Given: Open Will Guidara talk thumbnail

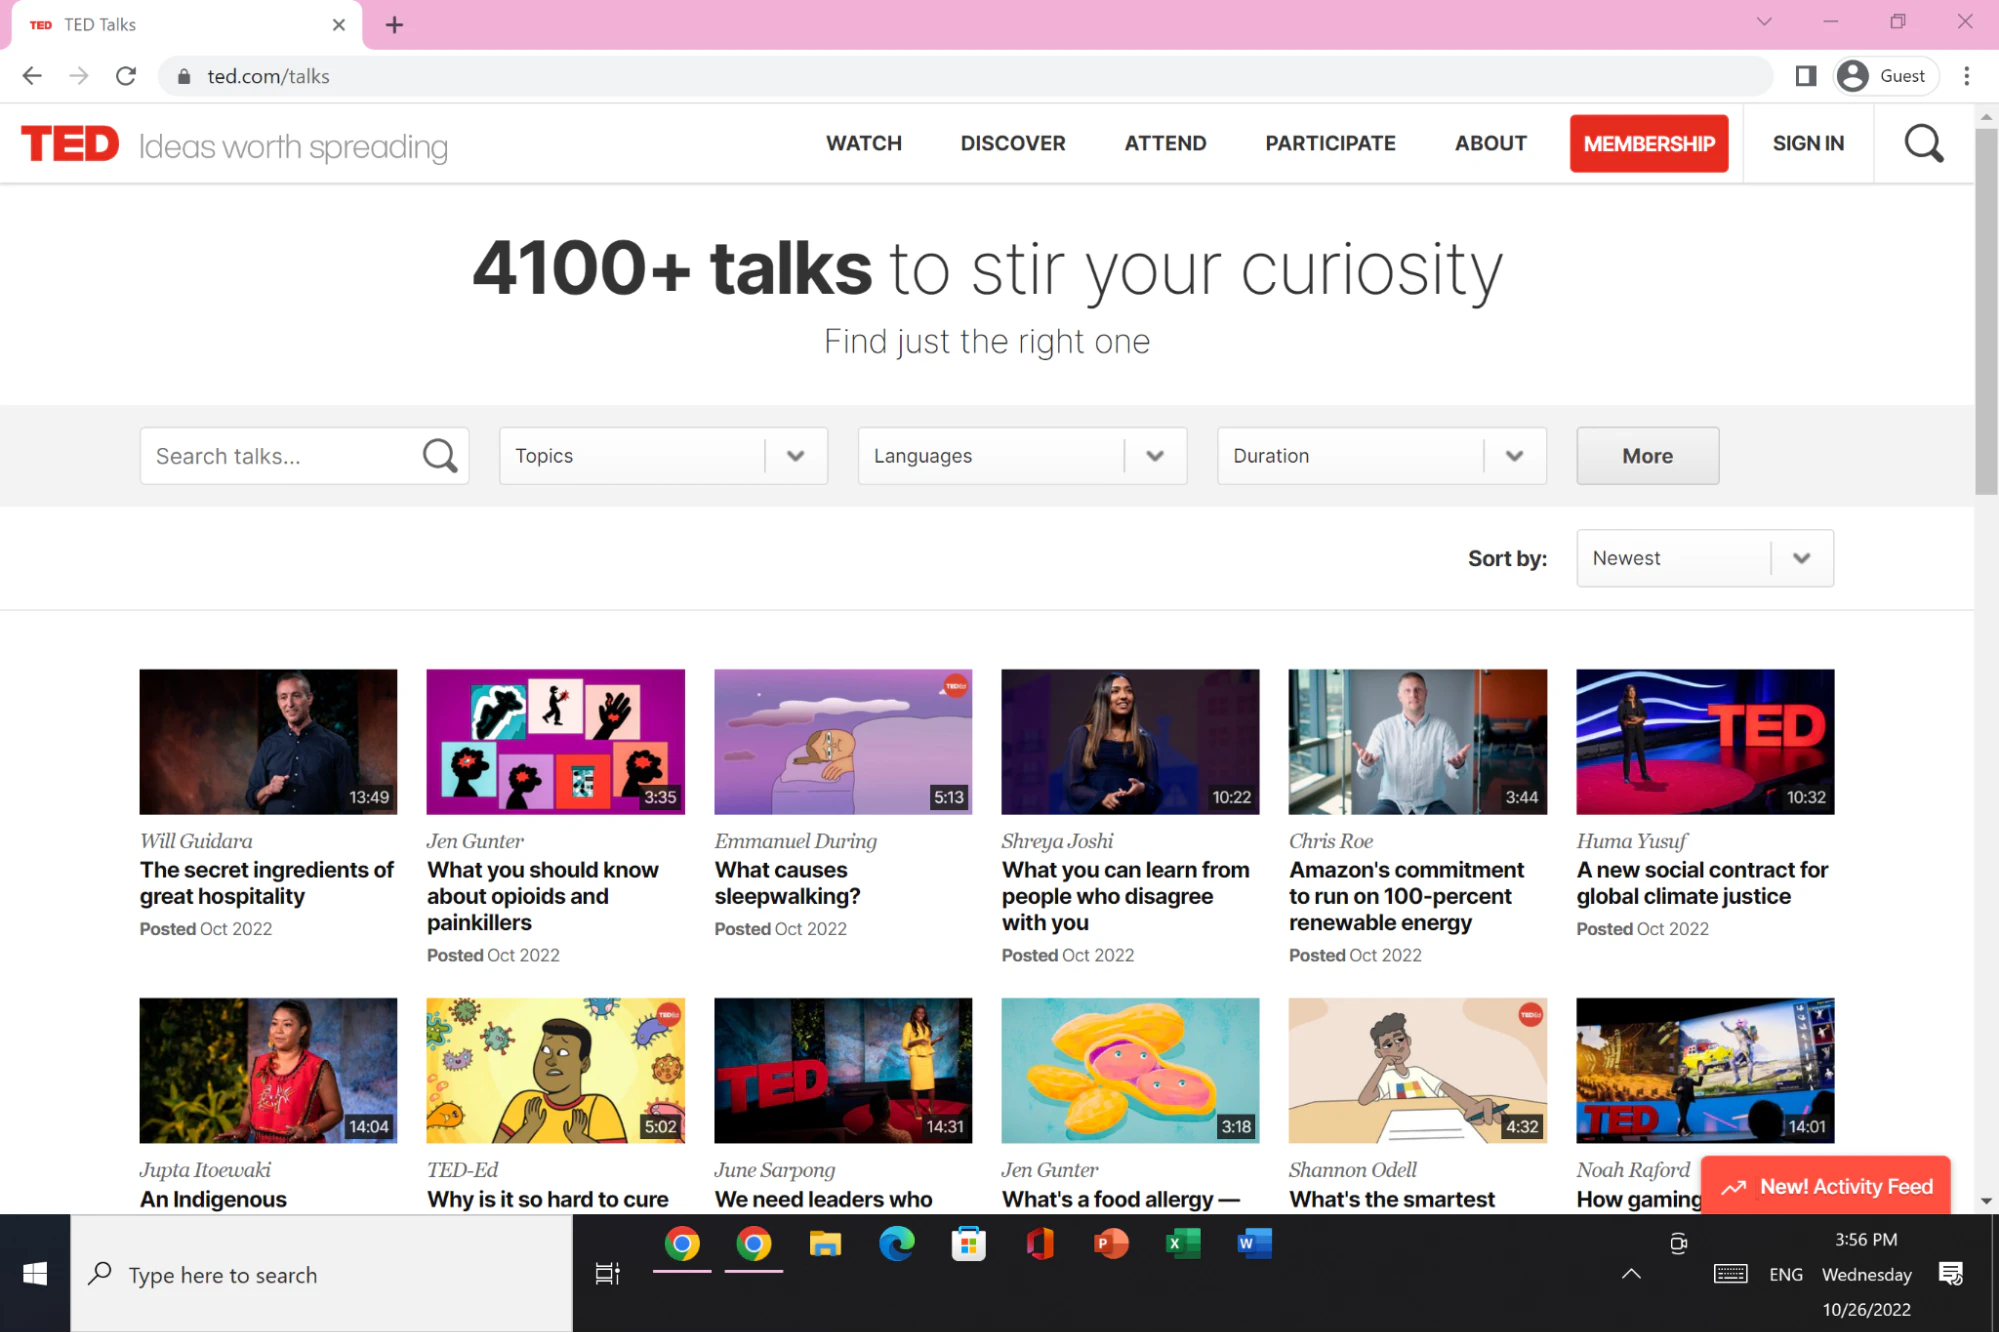Looking at the screenshot, I should tap(268, 742).
